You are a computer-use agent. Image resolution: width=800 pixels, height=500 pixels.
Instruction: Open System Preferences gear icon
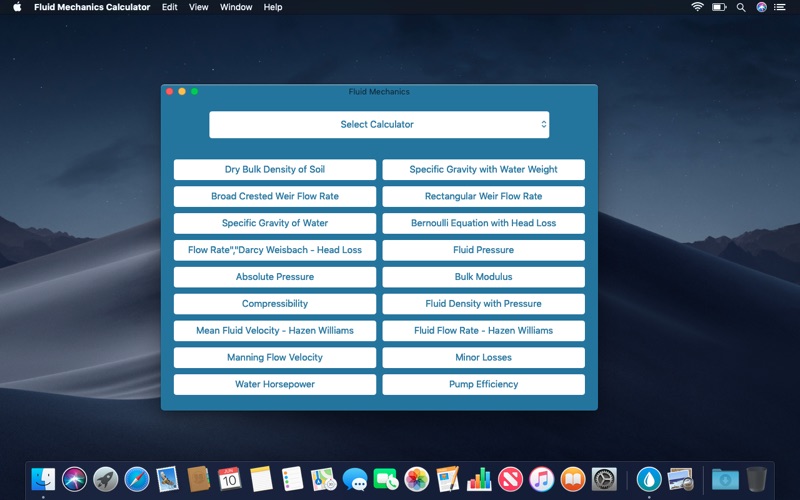(x=604, y=479)
